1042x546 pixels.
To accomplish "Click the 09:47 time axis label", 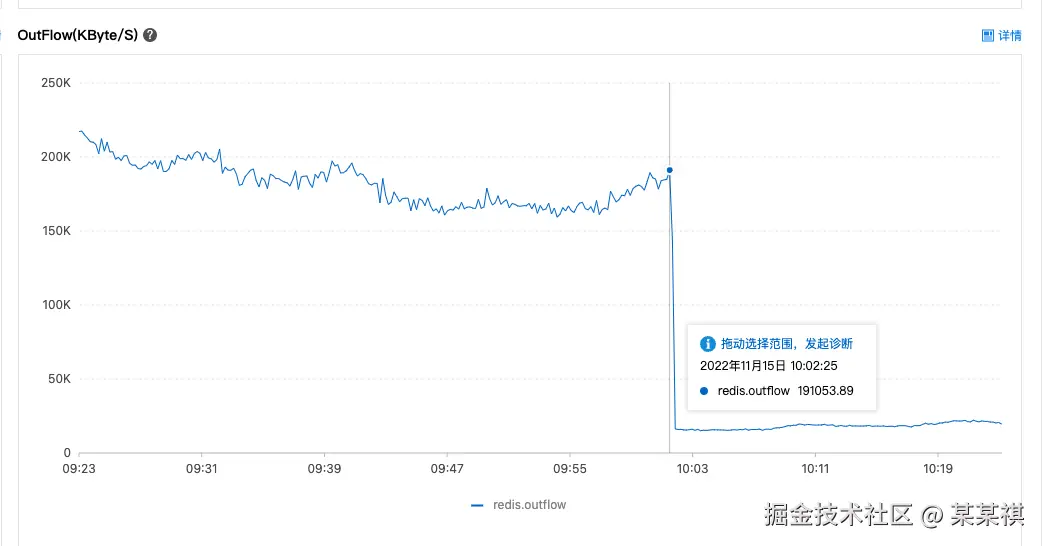I will click(447, 468).
